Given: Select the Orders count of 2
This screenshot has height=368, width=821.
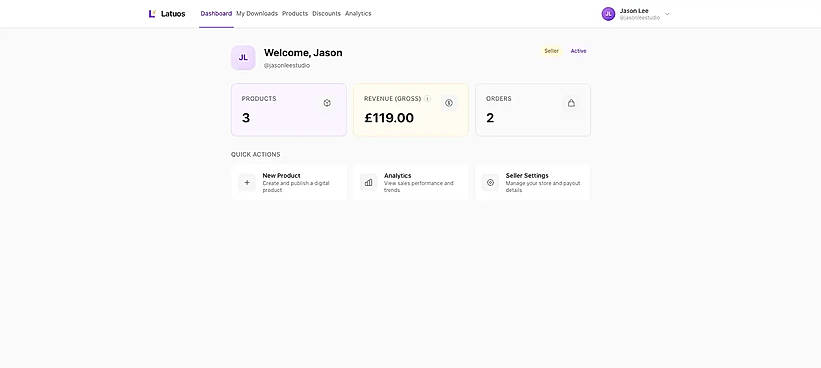Looking at the screenshot, I should pos(490,118).
